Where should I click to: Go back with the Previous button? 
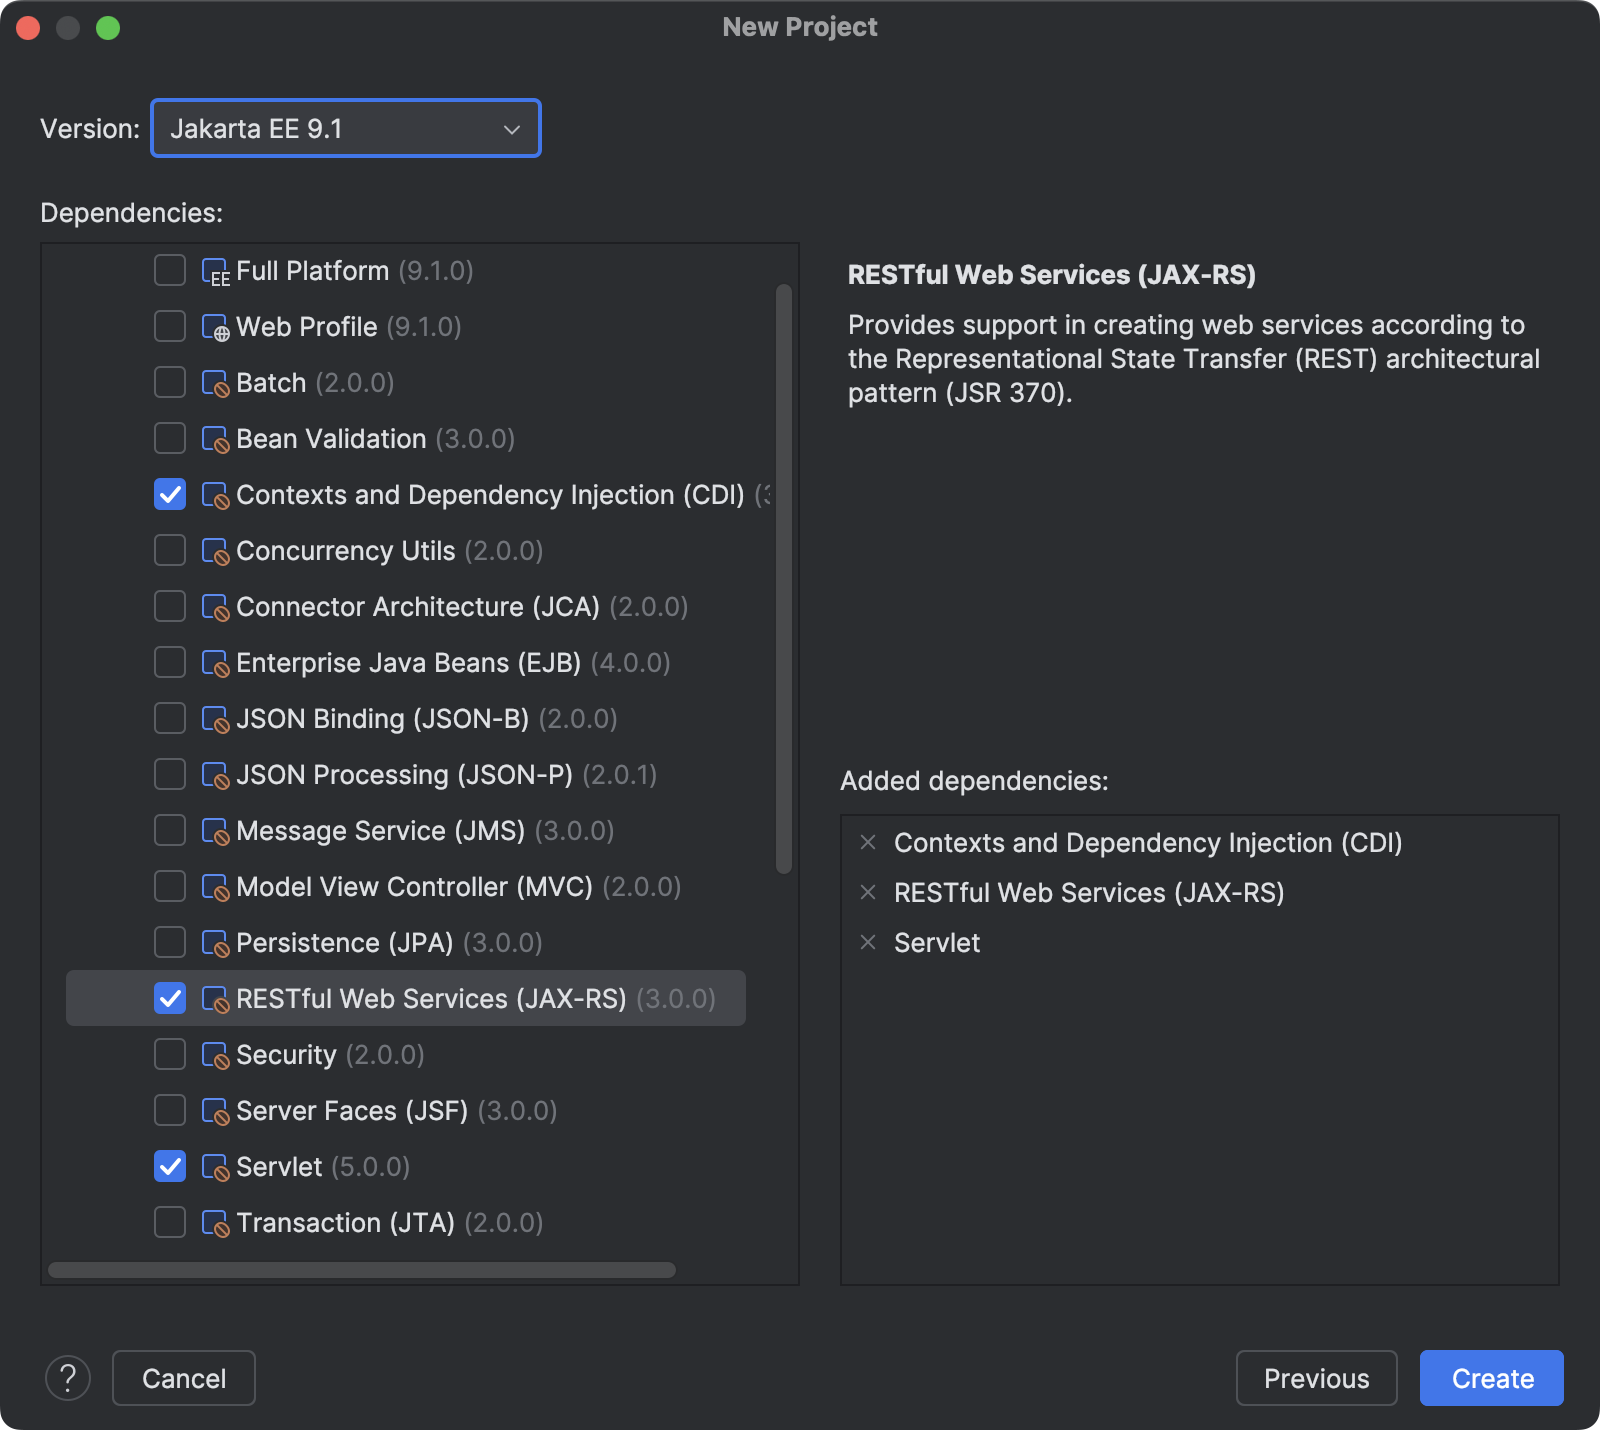coord(1316,1378)
